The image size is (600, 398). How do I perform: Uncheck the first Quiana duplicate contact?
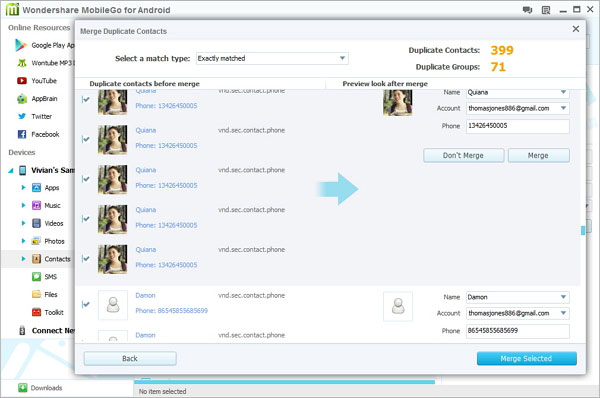point(86,100)
